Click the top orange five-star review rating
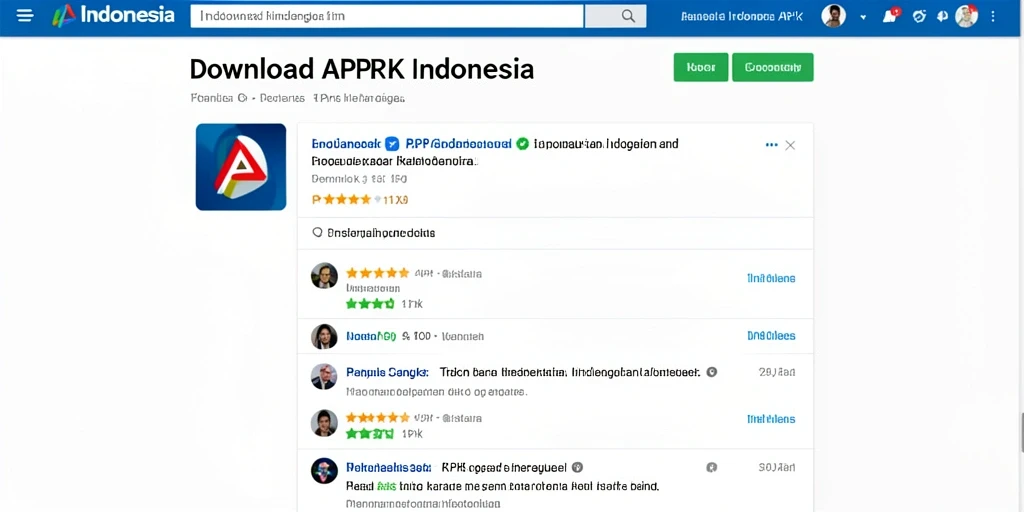The image size is (1024, 512). 377,273
